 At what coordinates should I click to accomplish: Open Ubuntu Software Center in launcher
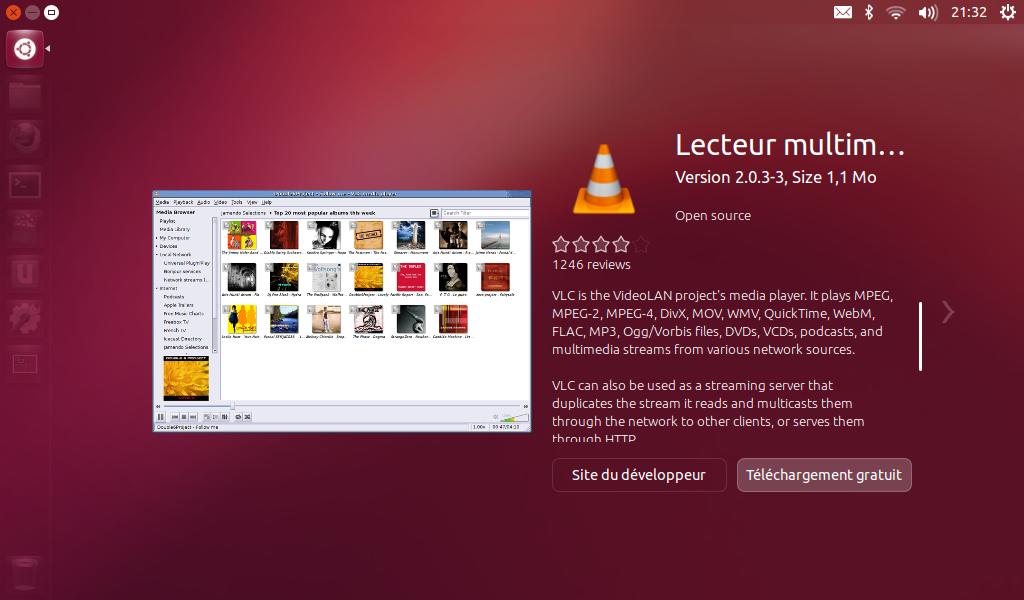point(25,229)
